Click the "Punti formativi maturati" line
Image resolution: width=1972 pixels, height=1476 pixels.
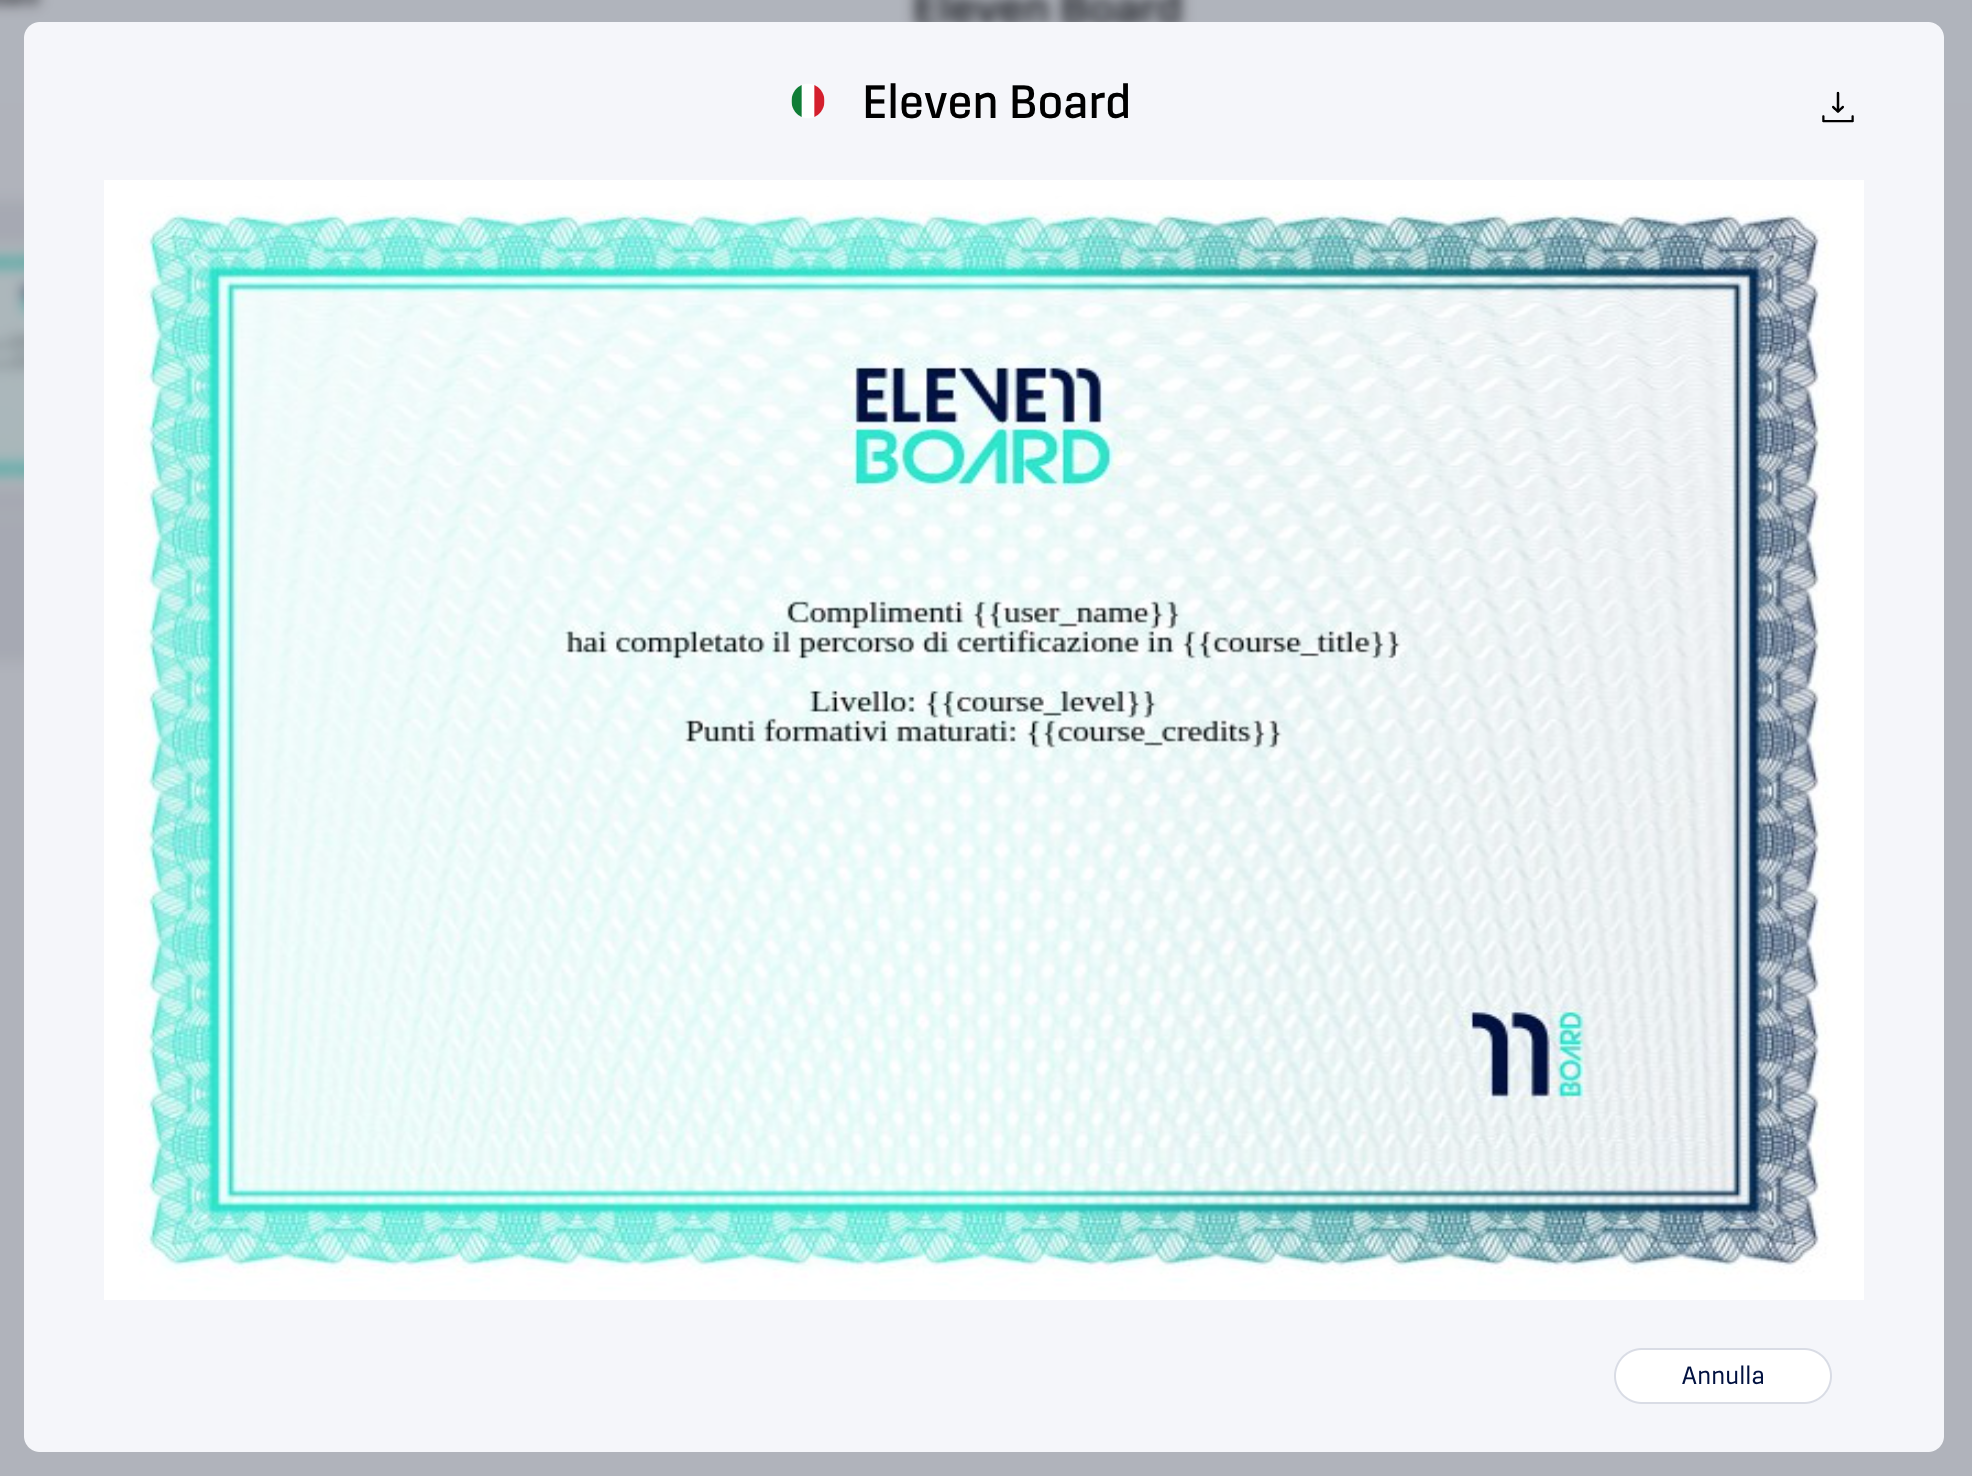point(983,732)
